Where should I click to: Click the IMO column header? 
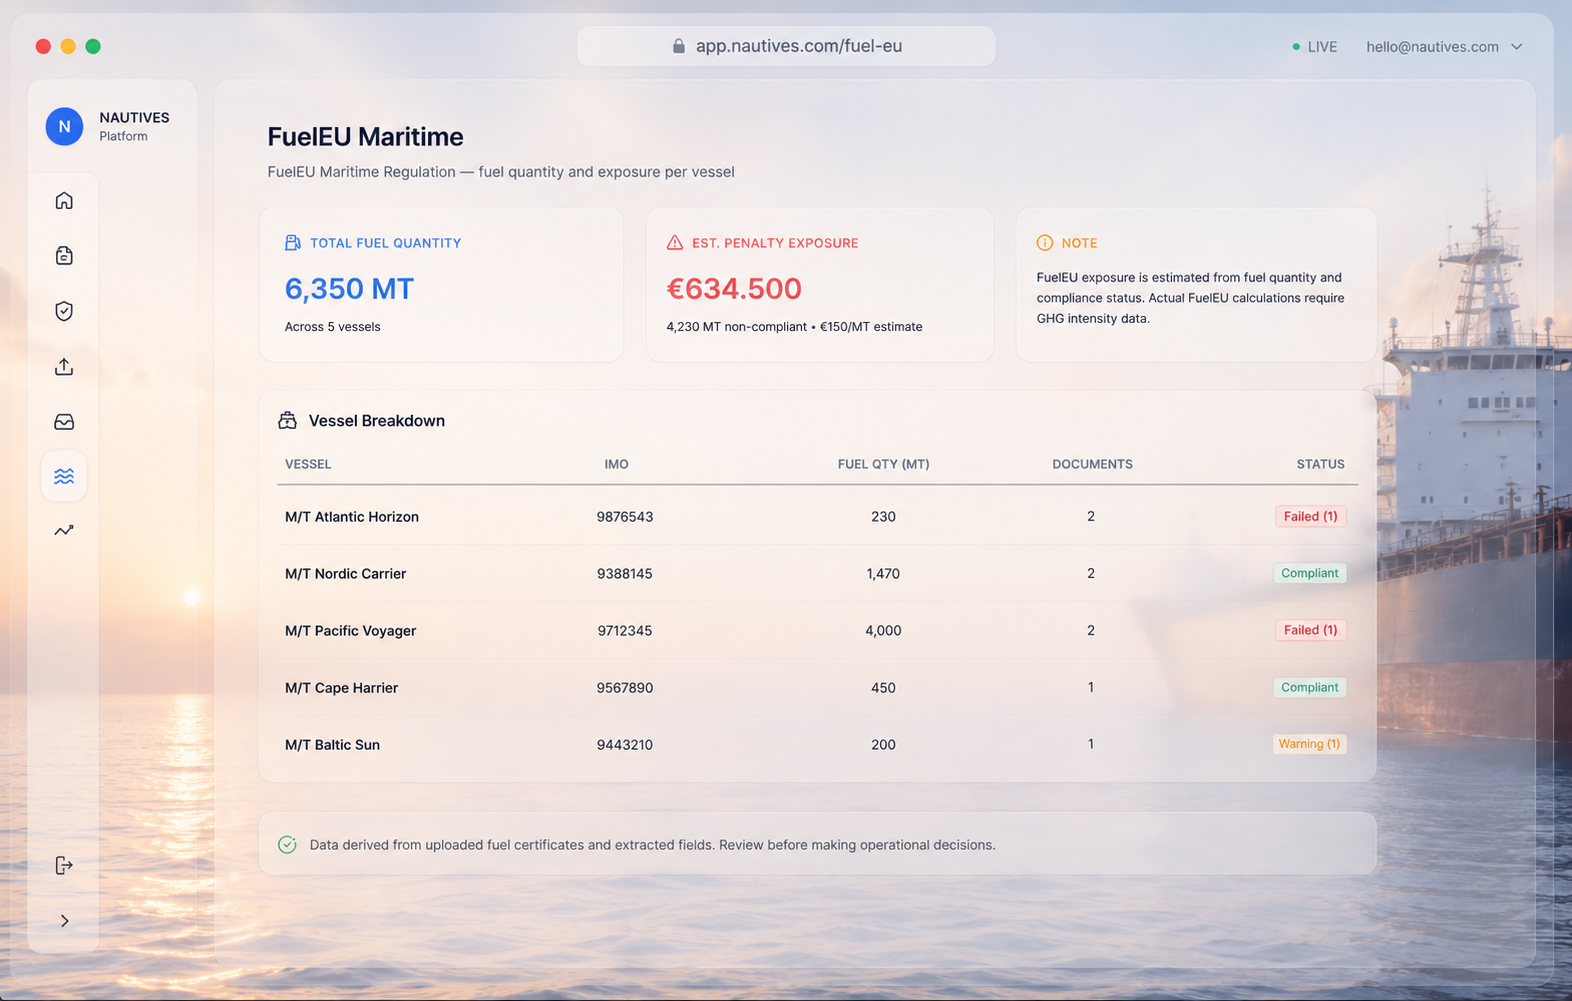[x=616, y=464]
